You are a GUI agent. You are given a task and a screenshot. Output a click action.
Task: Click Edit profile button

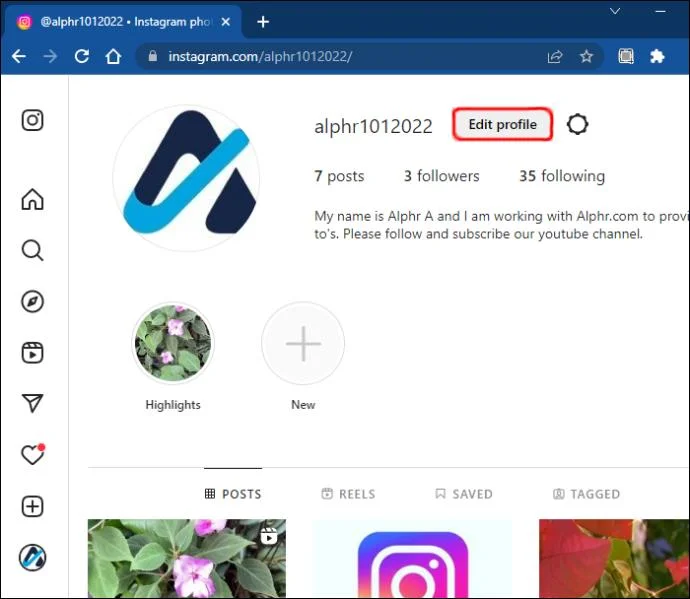[503, 125]
